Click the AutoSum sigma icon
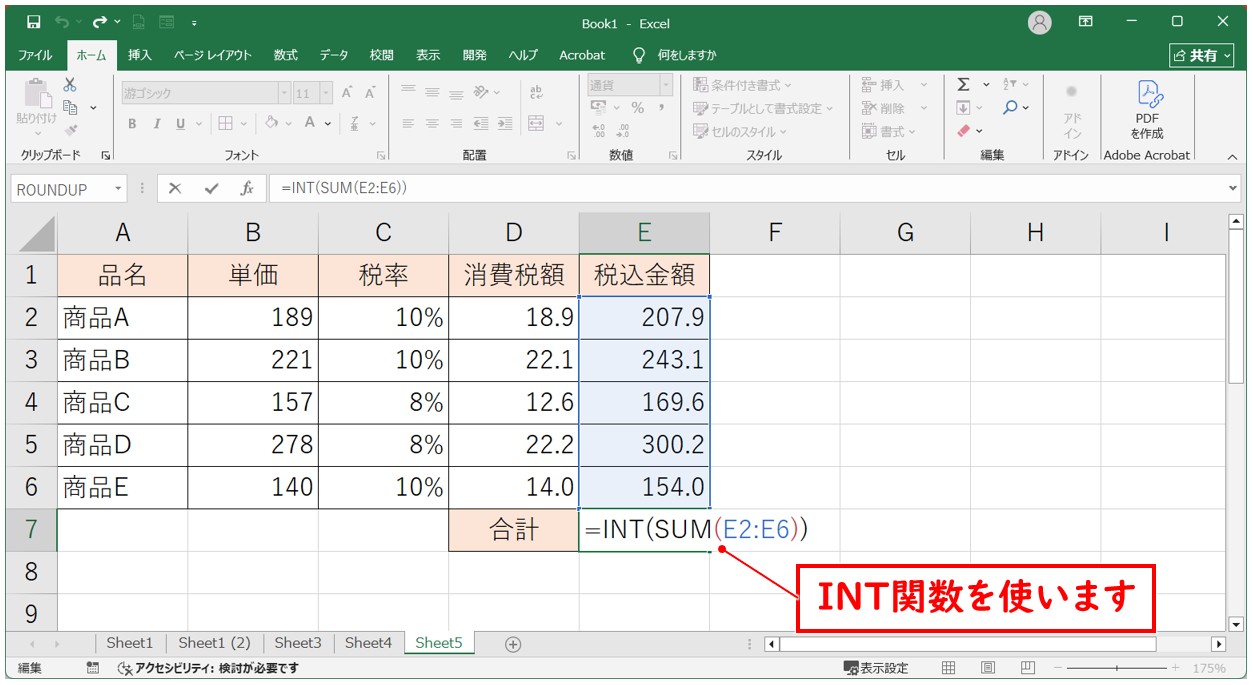Screen dimensions: 1253x685 963,85
